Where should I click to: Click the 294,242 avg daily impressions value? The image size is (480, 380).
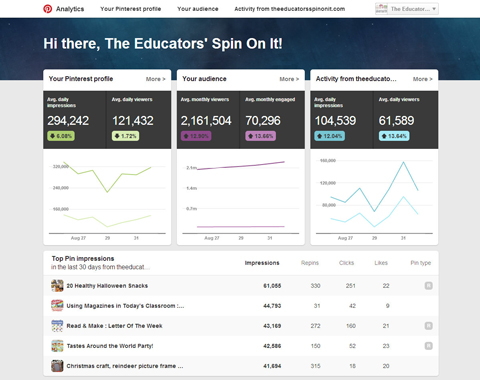pos(68,121)
